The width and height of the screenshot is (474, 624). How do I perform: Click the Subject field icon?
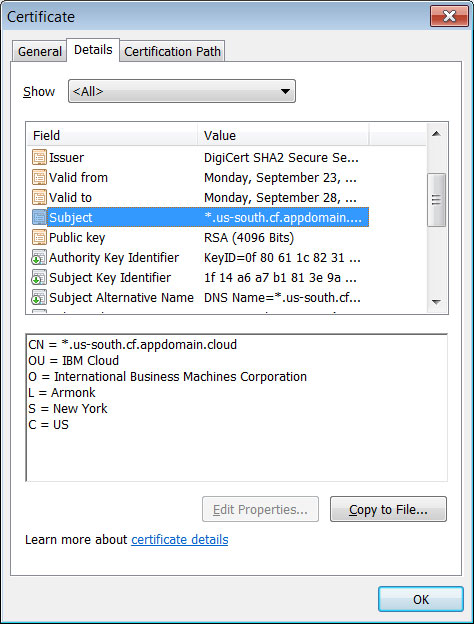39,217
